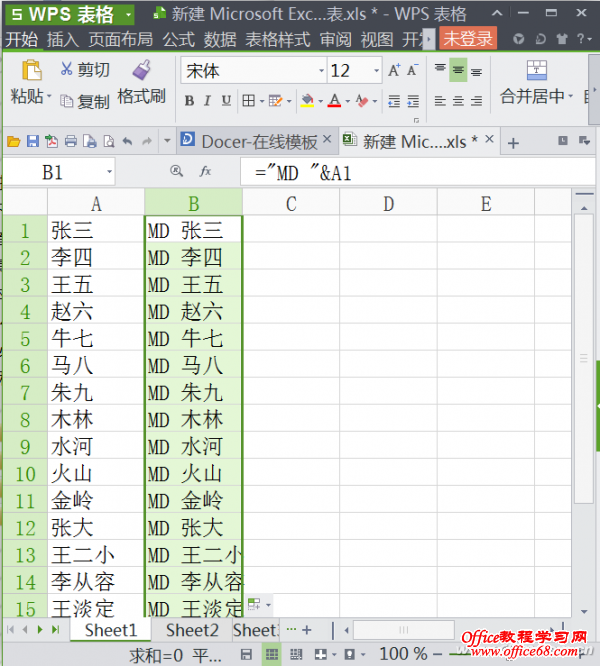The width and height of the screenshot is (600, 666).
Task: Set bottom vertical alignment
Action: (x=476, y=71)
